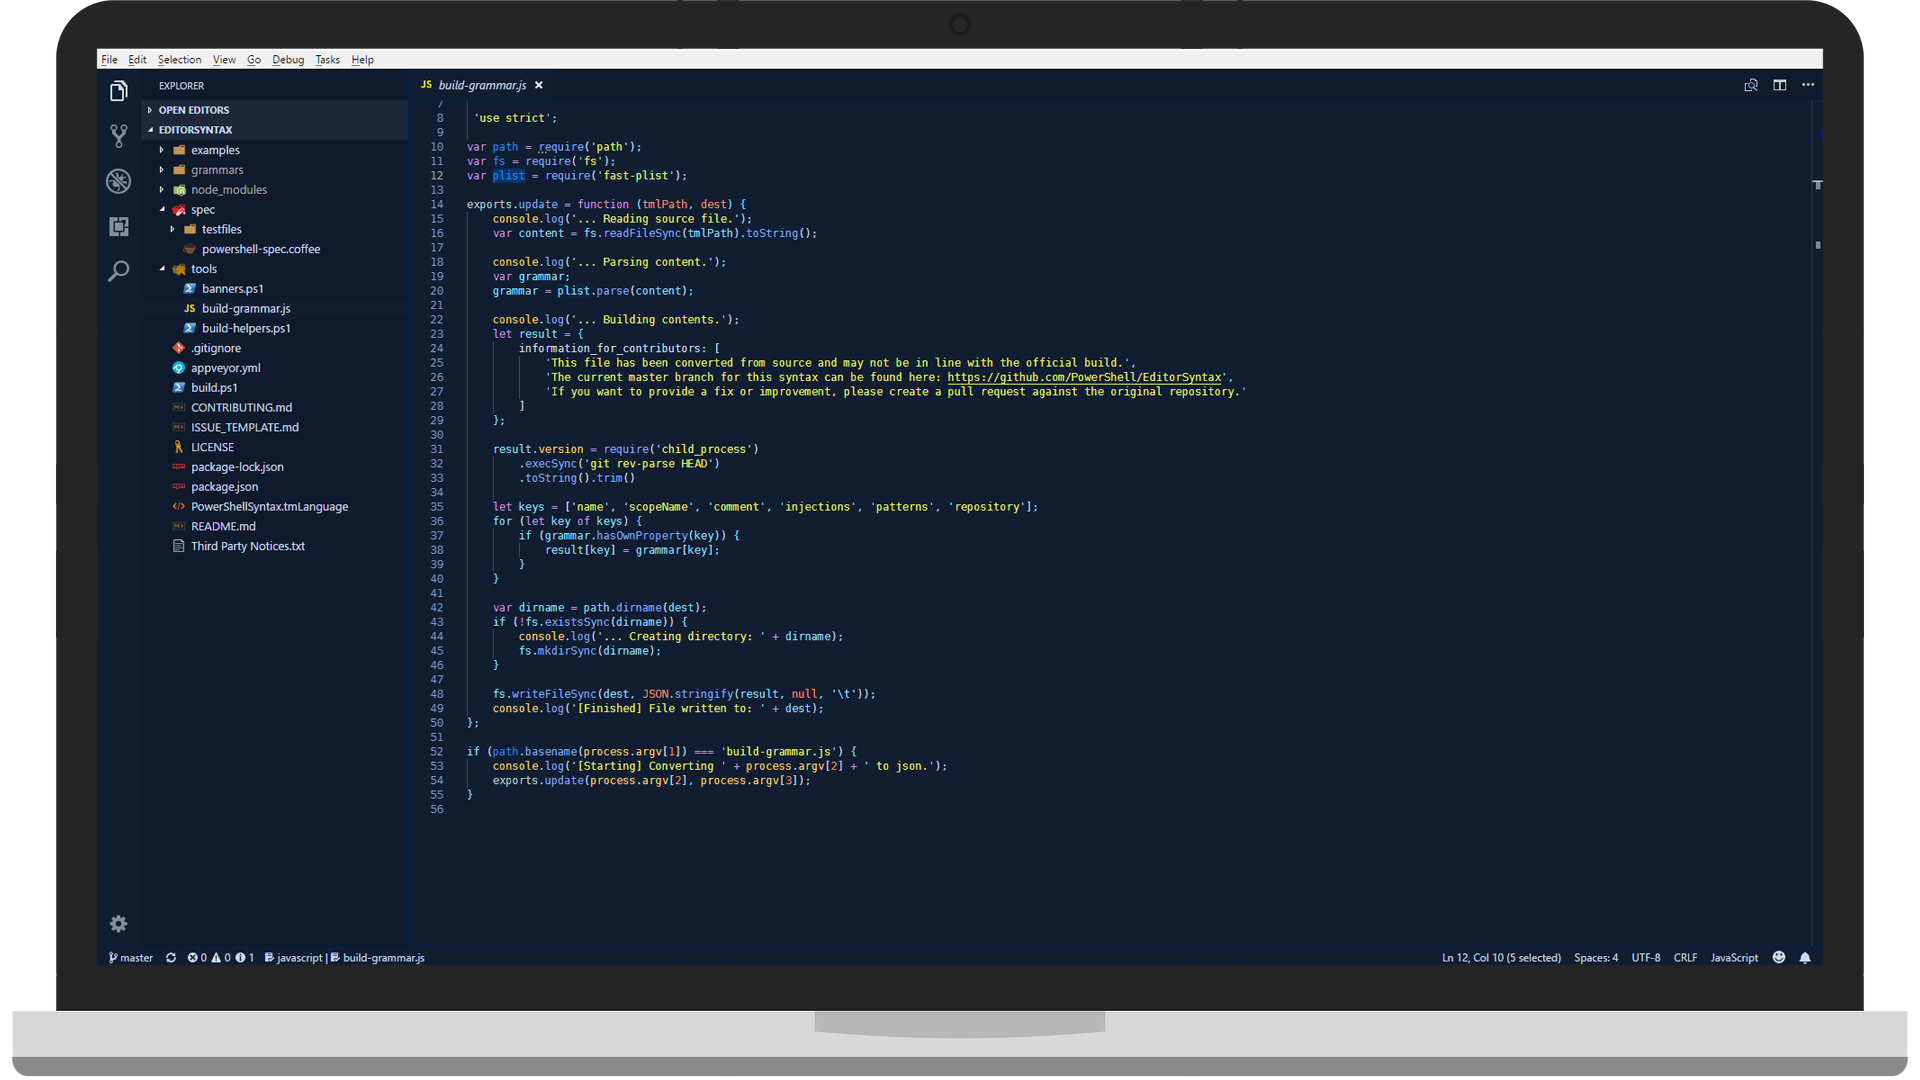
Task: Open the Explorer activity bar icon
Action: (x=119, y=92)
